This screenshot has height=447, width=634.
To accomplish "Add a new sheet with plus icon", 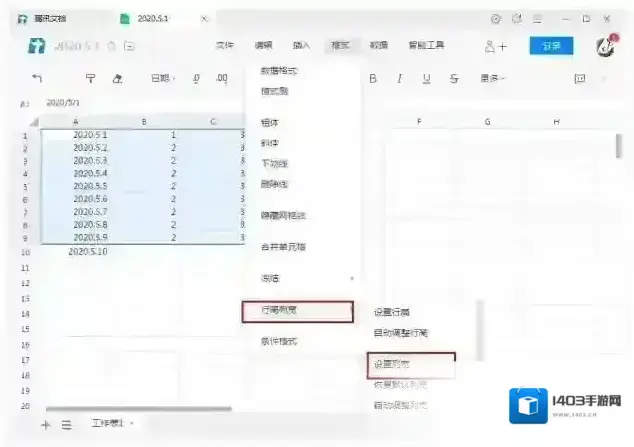I will pos(45,424).
